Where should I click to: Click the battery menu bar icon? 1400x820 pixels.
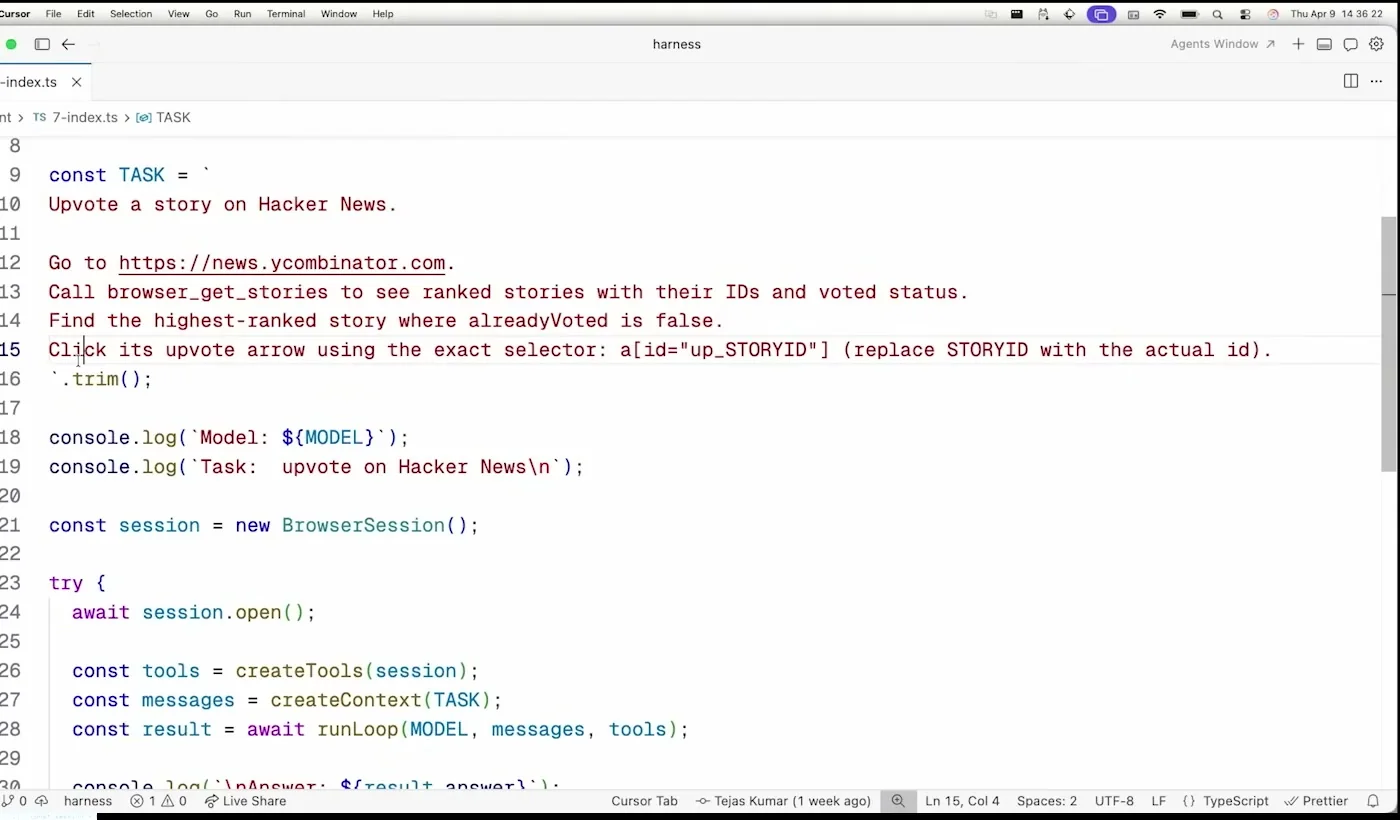coord(1189,14)
